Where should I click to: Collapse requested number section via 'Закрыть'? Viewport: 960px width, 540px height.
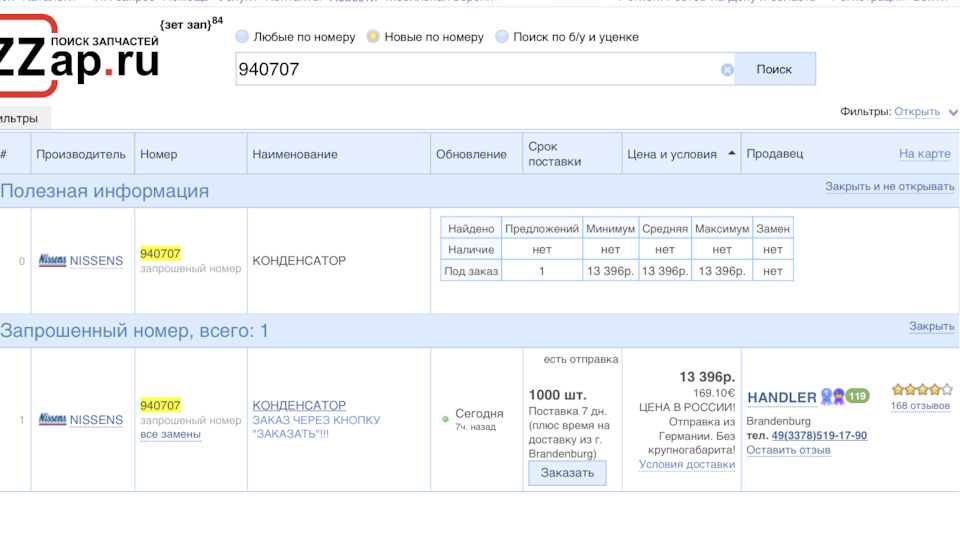tap(931, 327)
